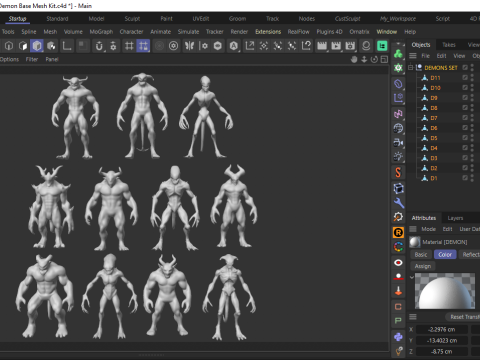Collapse the material preview chevron
480x360 pixels.
point(412,277)
